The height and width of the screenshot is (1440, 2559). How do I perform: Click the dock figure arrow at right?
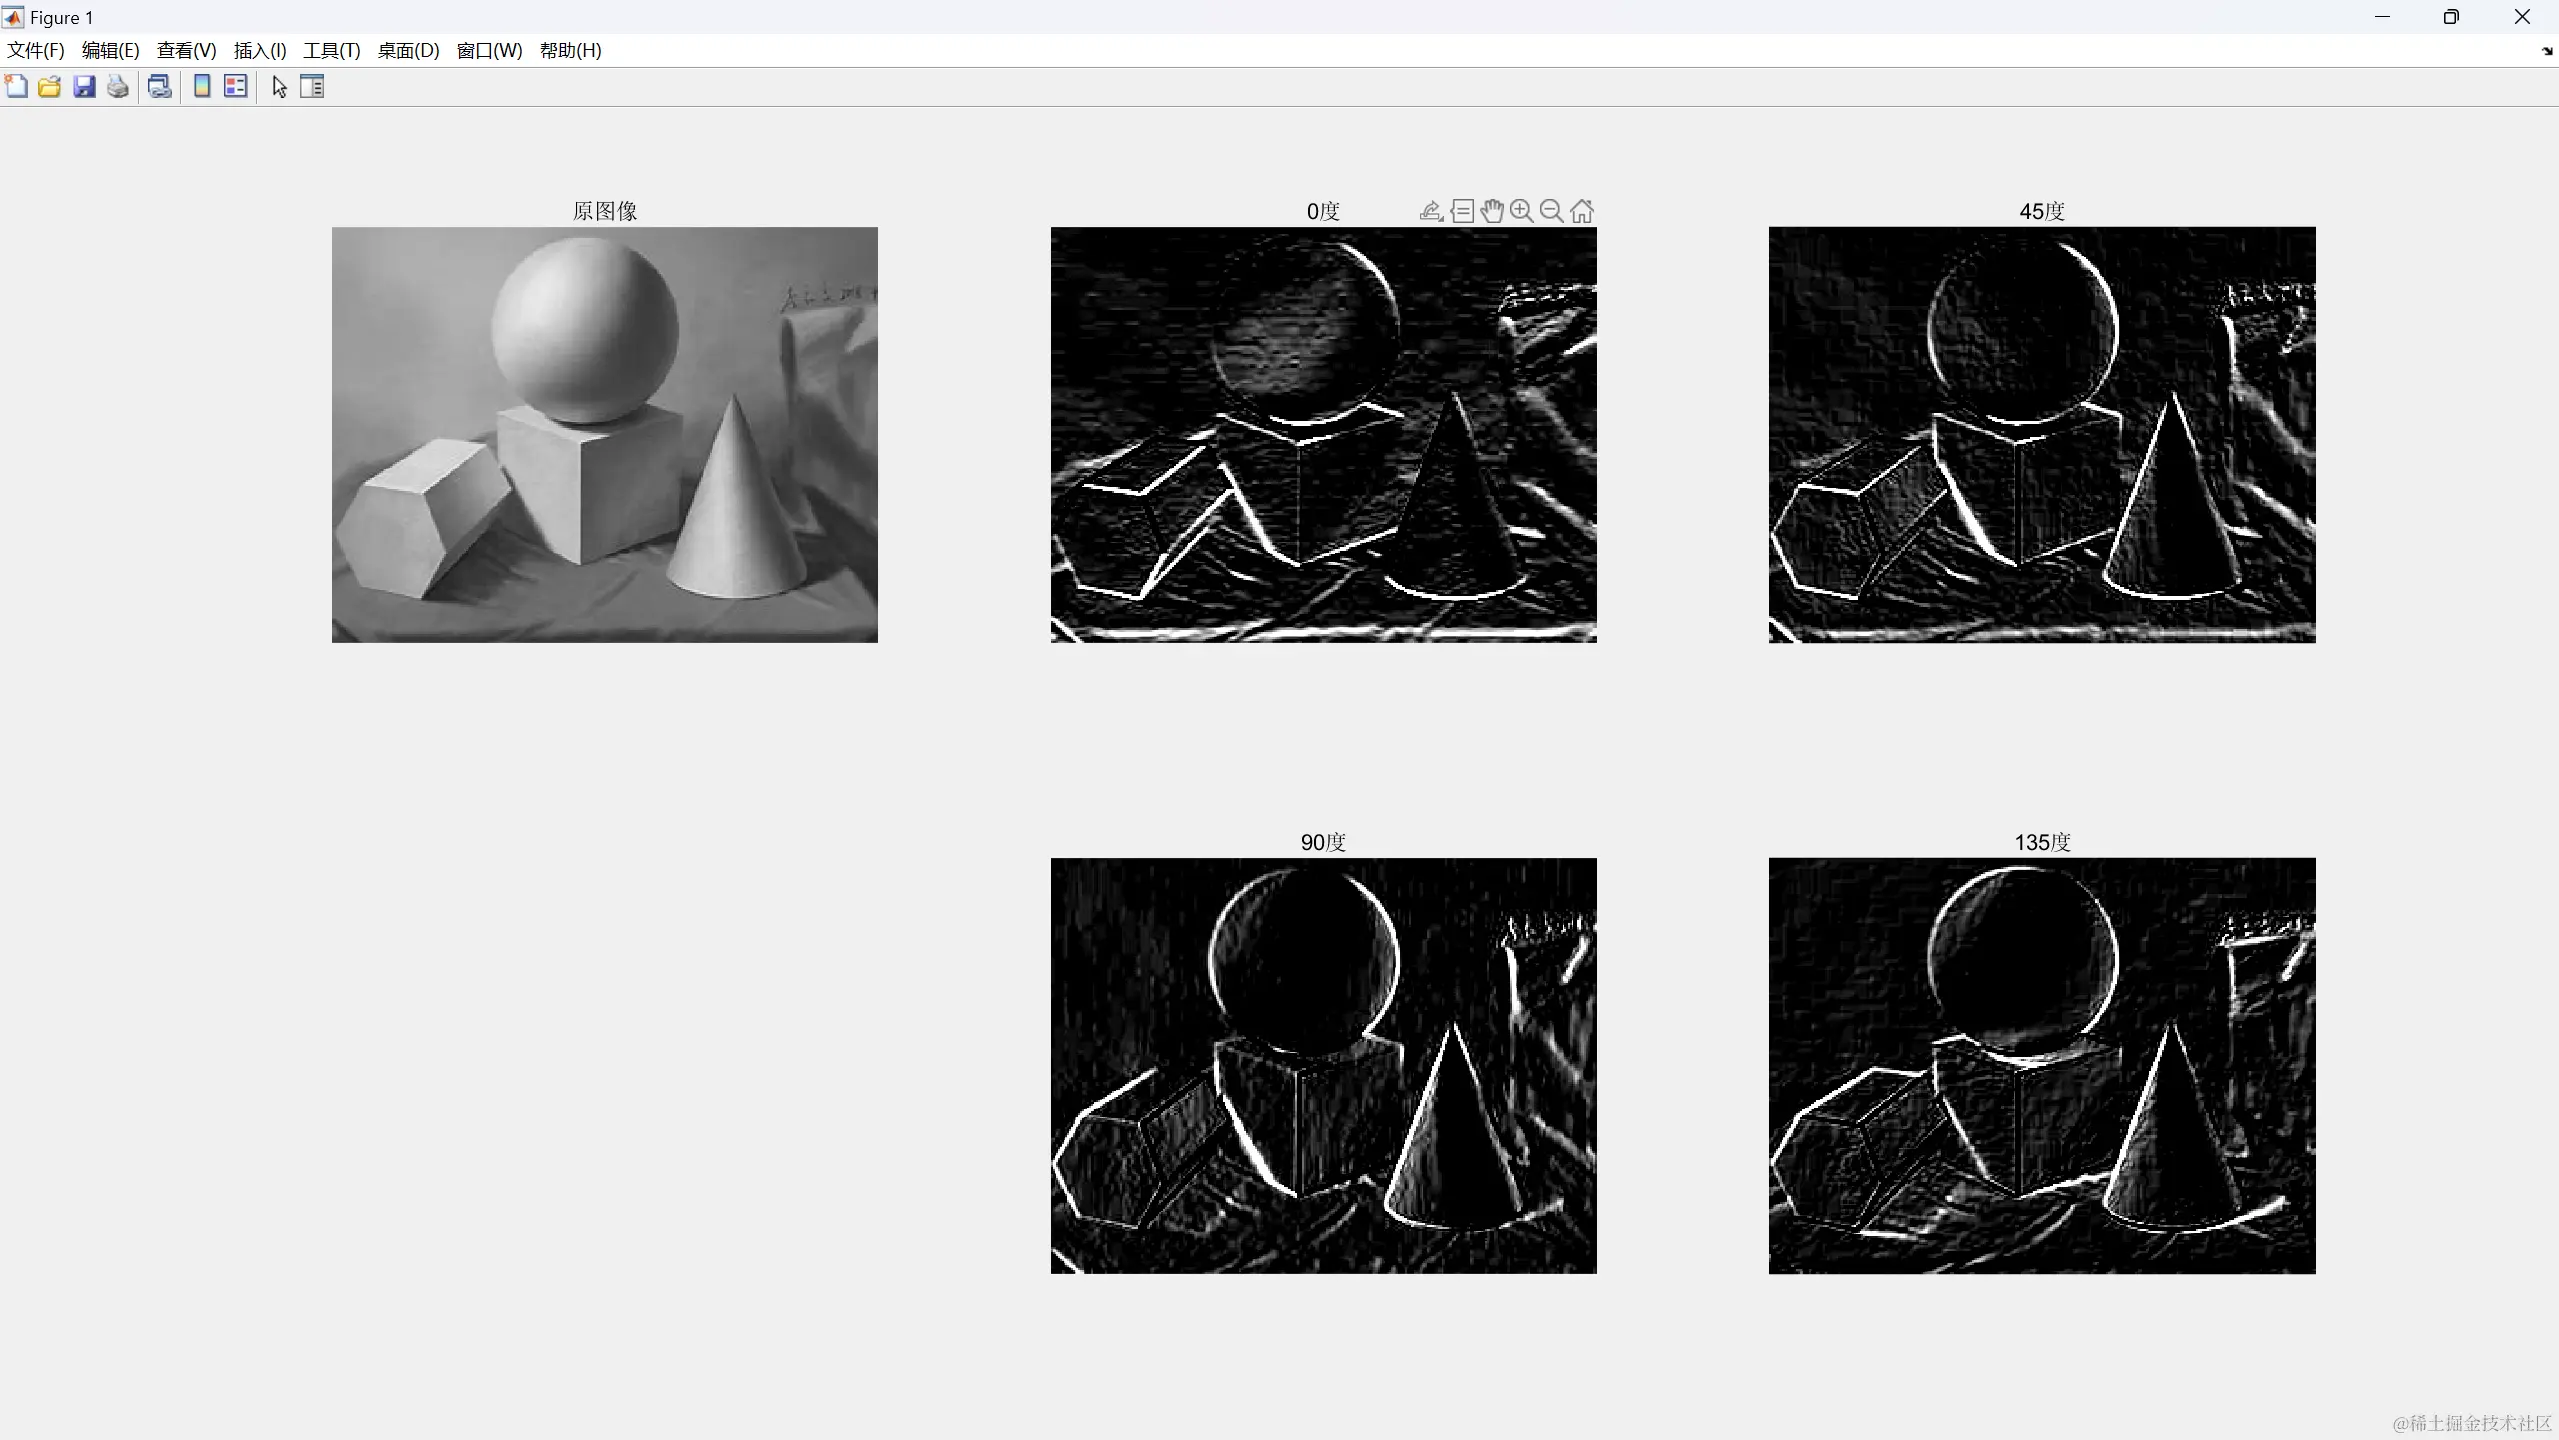tap(2546, 51)
